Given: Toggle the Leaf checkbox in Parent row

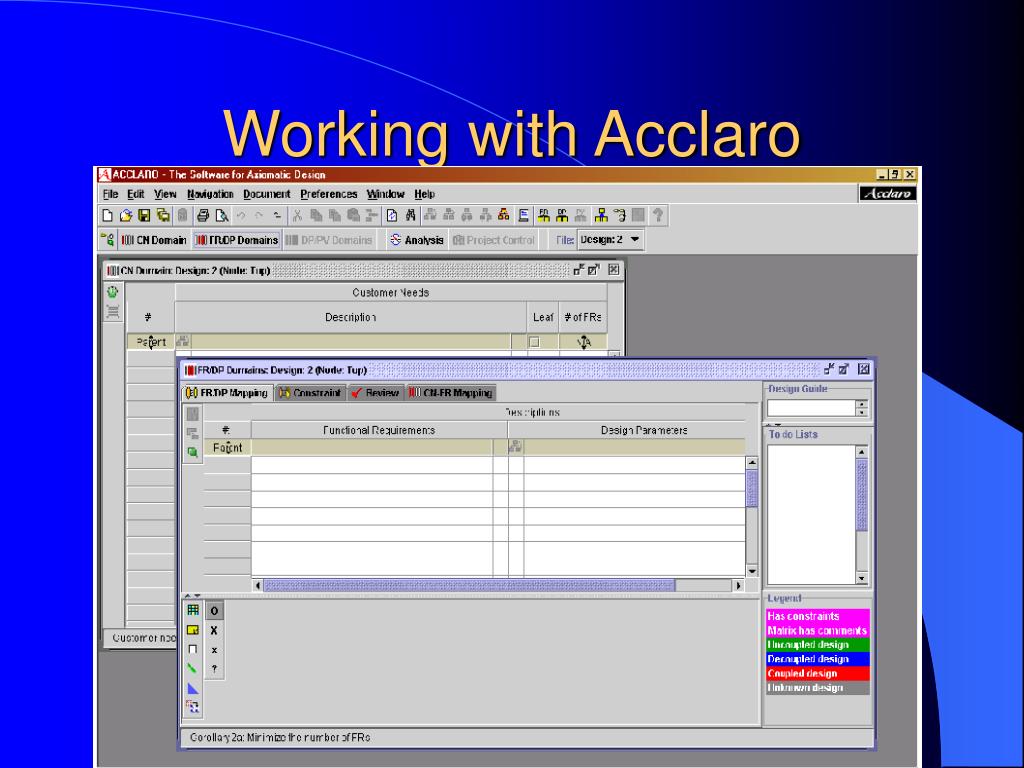Looking at the screenshot, I should [534, 342].
